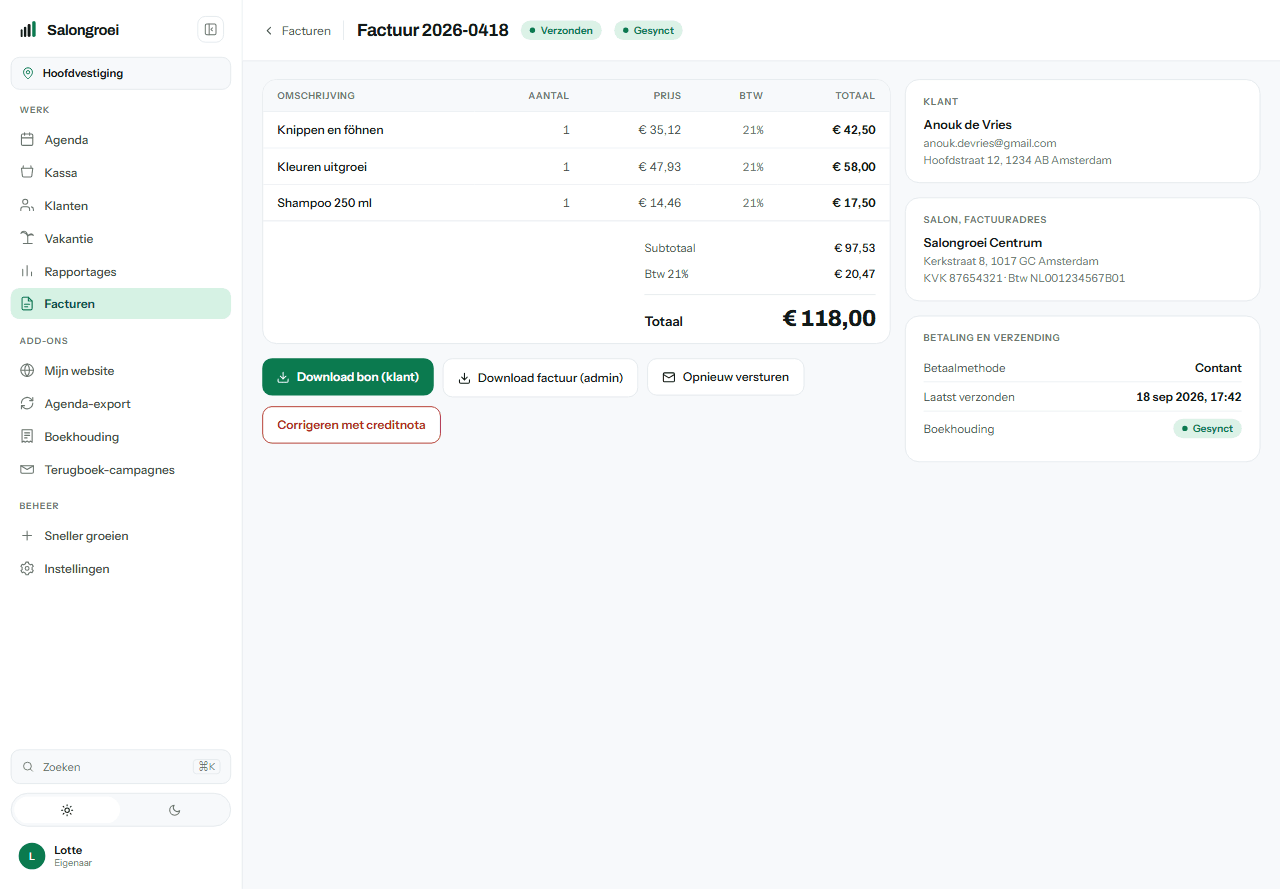1280x889 pixels.
Task: Open Terugboek-campagnes in the sidebar
Action: pyautogui.click(x=121, y=470)
